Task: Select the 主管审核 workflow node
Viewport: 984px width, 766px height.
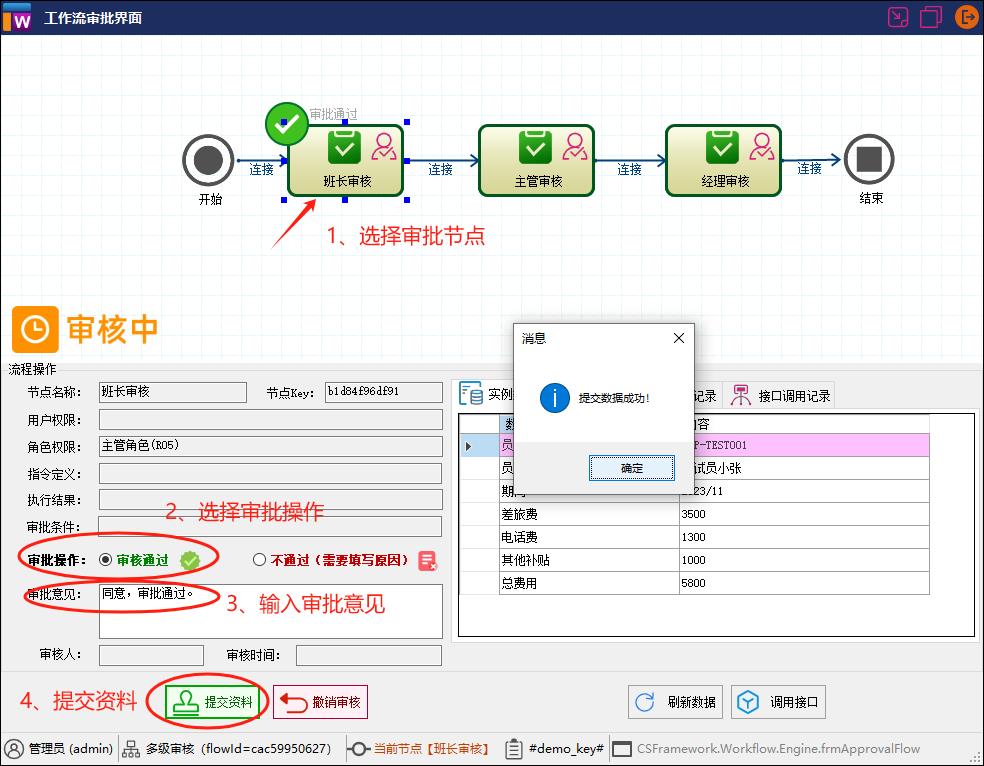Action: pos(536,160)
